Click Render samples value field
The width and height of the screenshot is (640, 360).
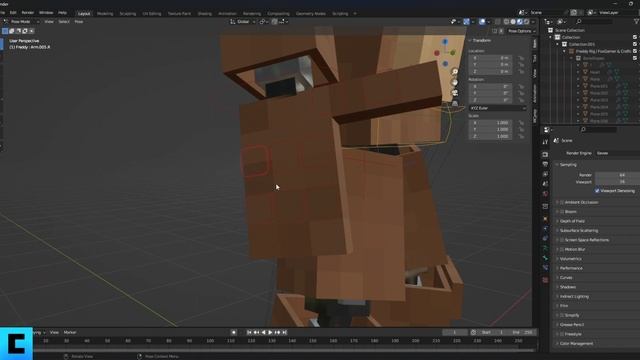pyautogui.click(x=617, y=175)
